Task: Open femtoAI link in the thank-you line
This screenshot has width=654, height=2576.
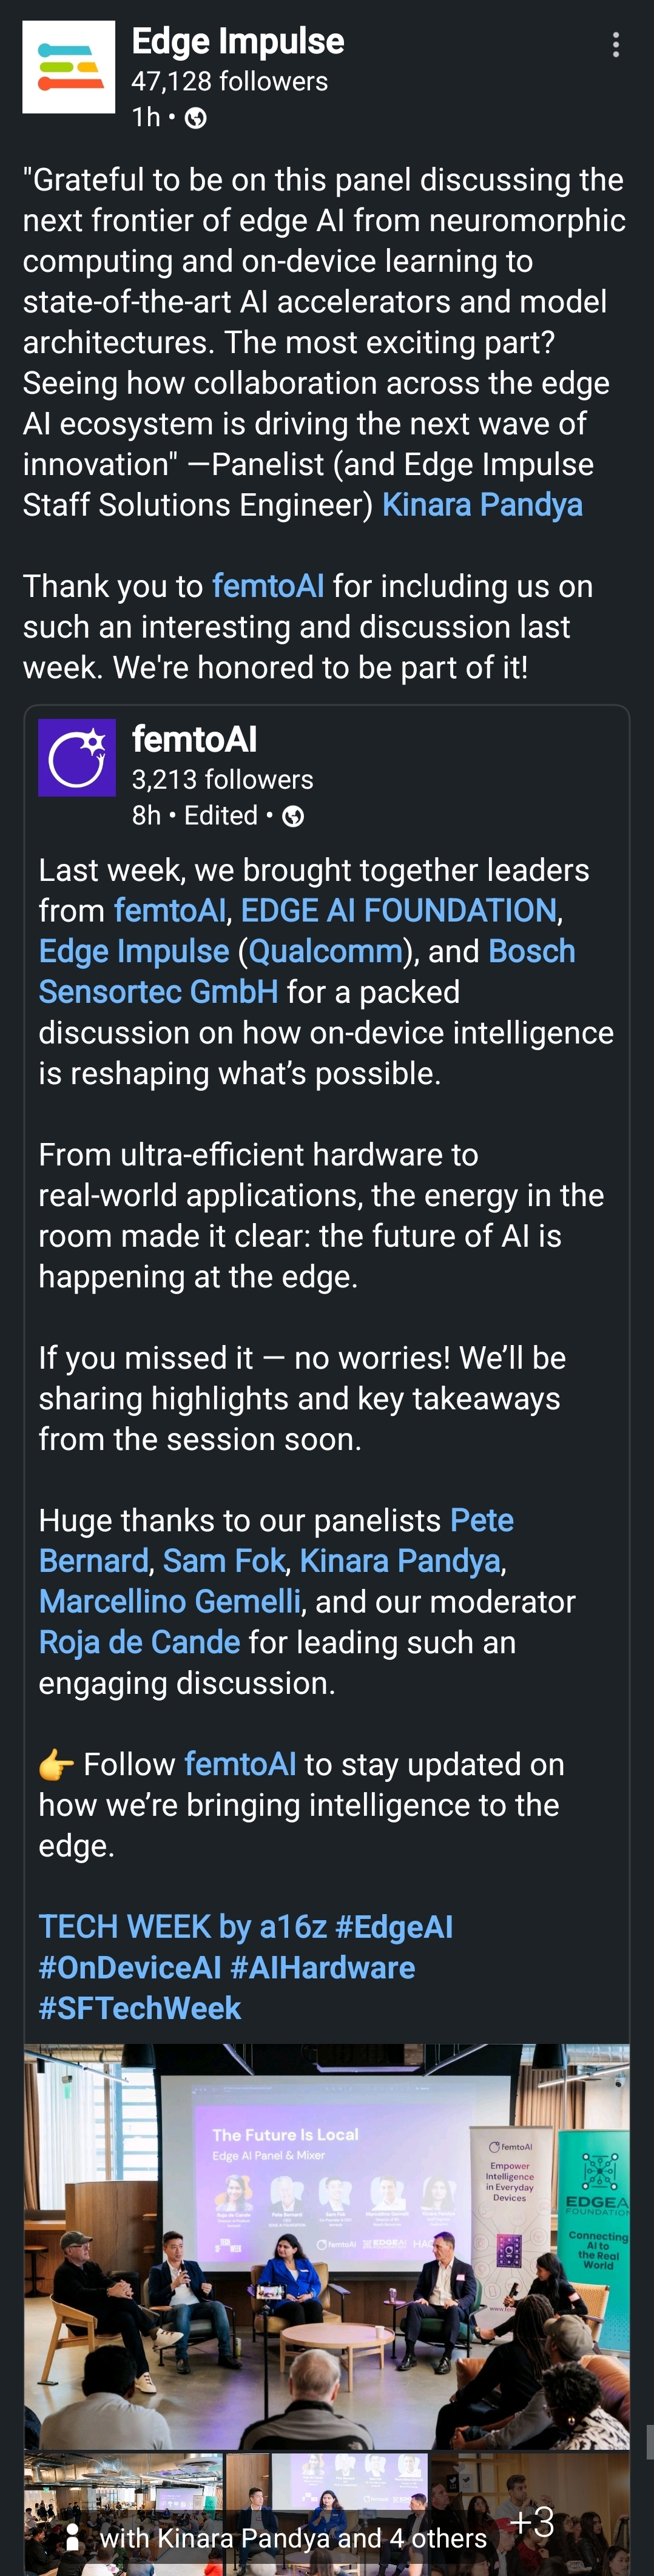Action: click(x=268, y=586)
